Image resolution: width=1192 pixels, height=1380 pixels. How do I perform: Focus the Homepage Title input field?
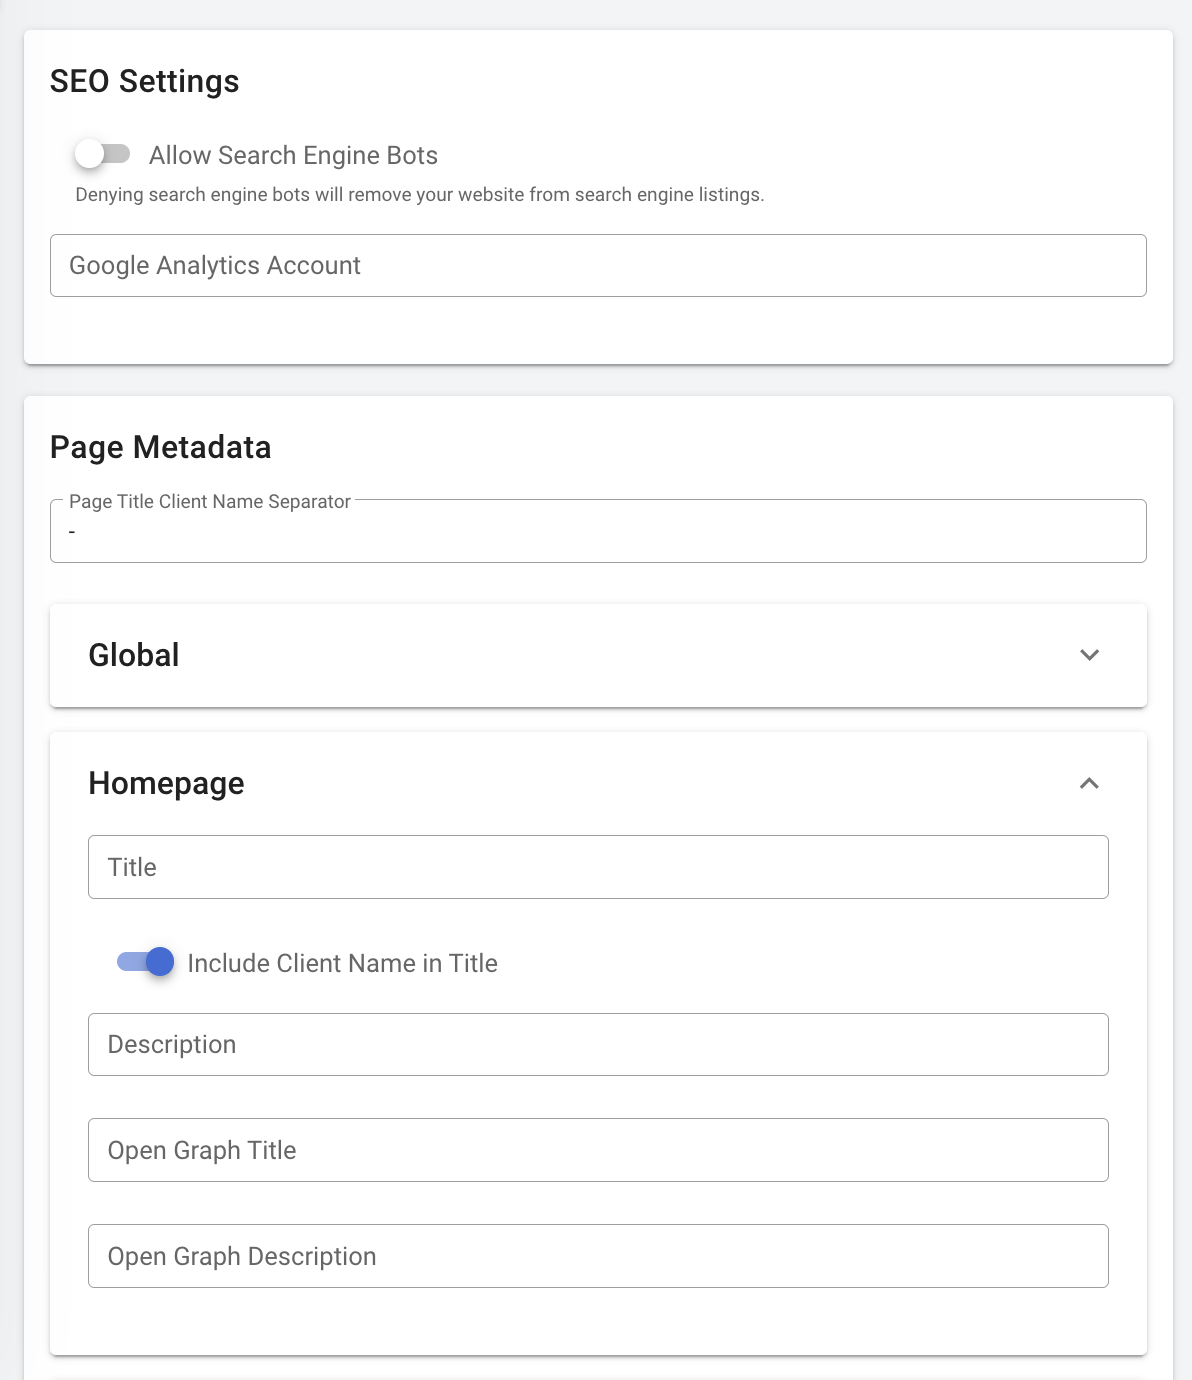[597, 867]
